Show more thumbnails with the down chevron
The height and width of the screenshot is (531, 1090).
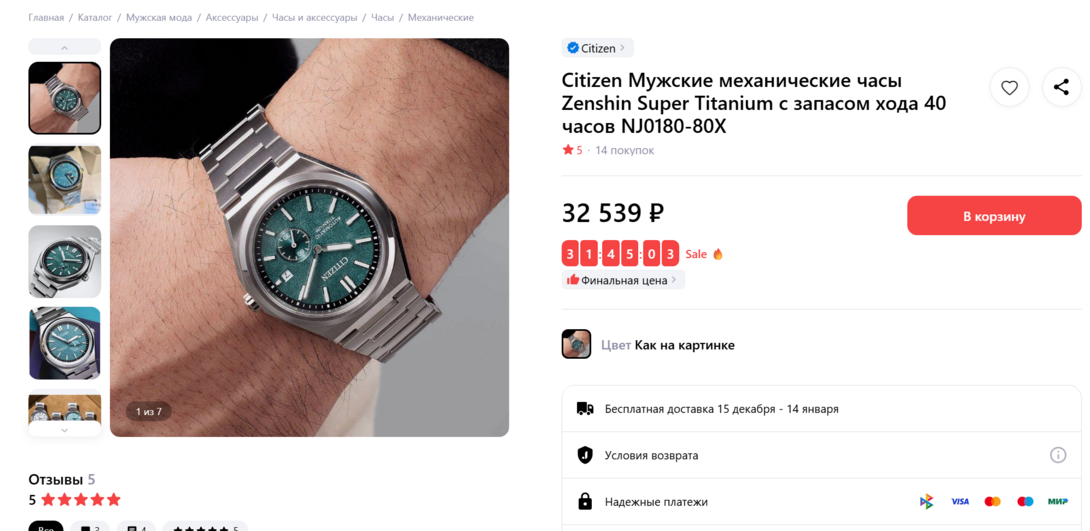(x=65, y=430)
